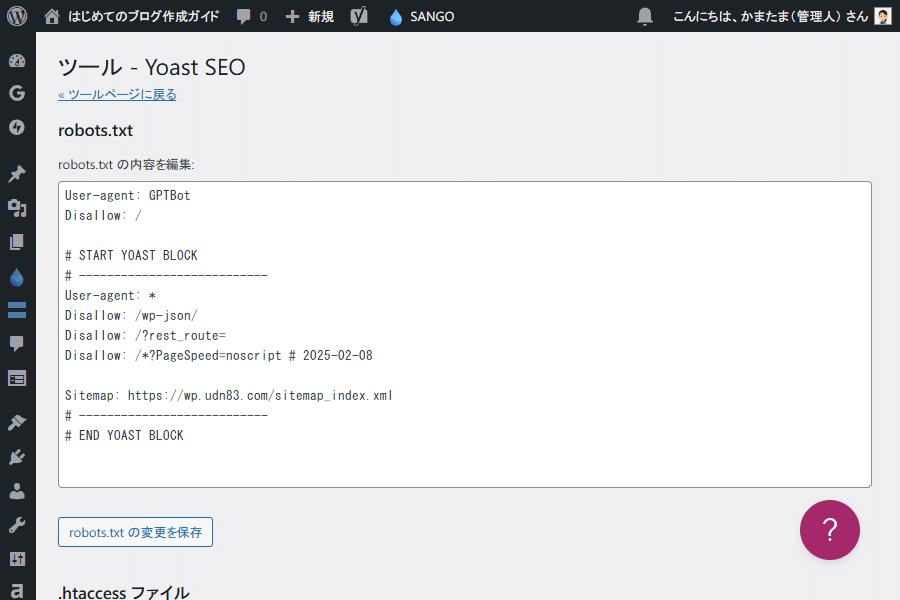Save with robots.txt の変更を保存 button
The width and height of the screenshot is (900, 600).
[135, 532]
